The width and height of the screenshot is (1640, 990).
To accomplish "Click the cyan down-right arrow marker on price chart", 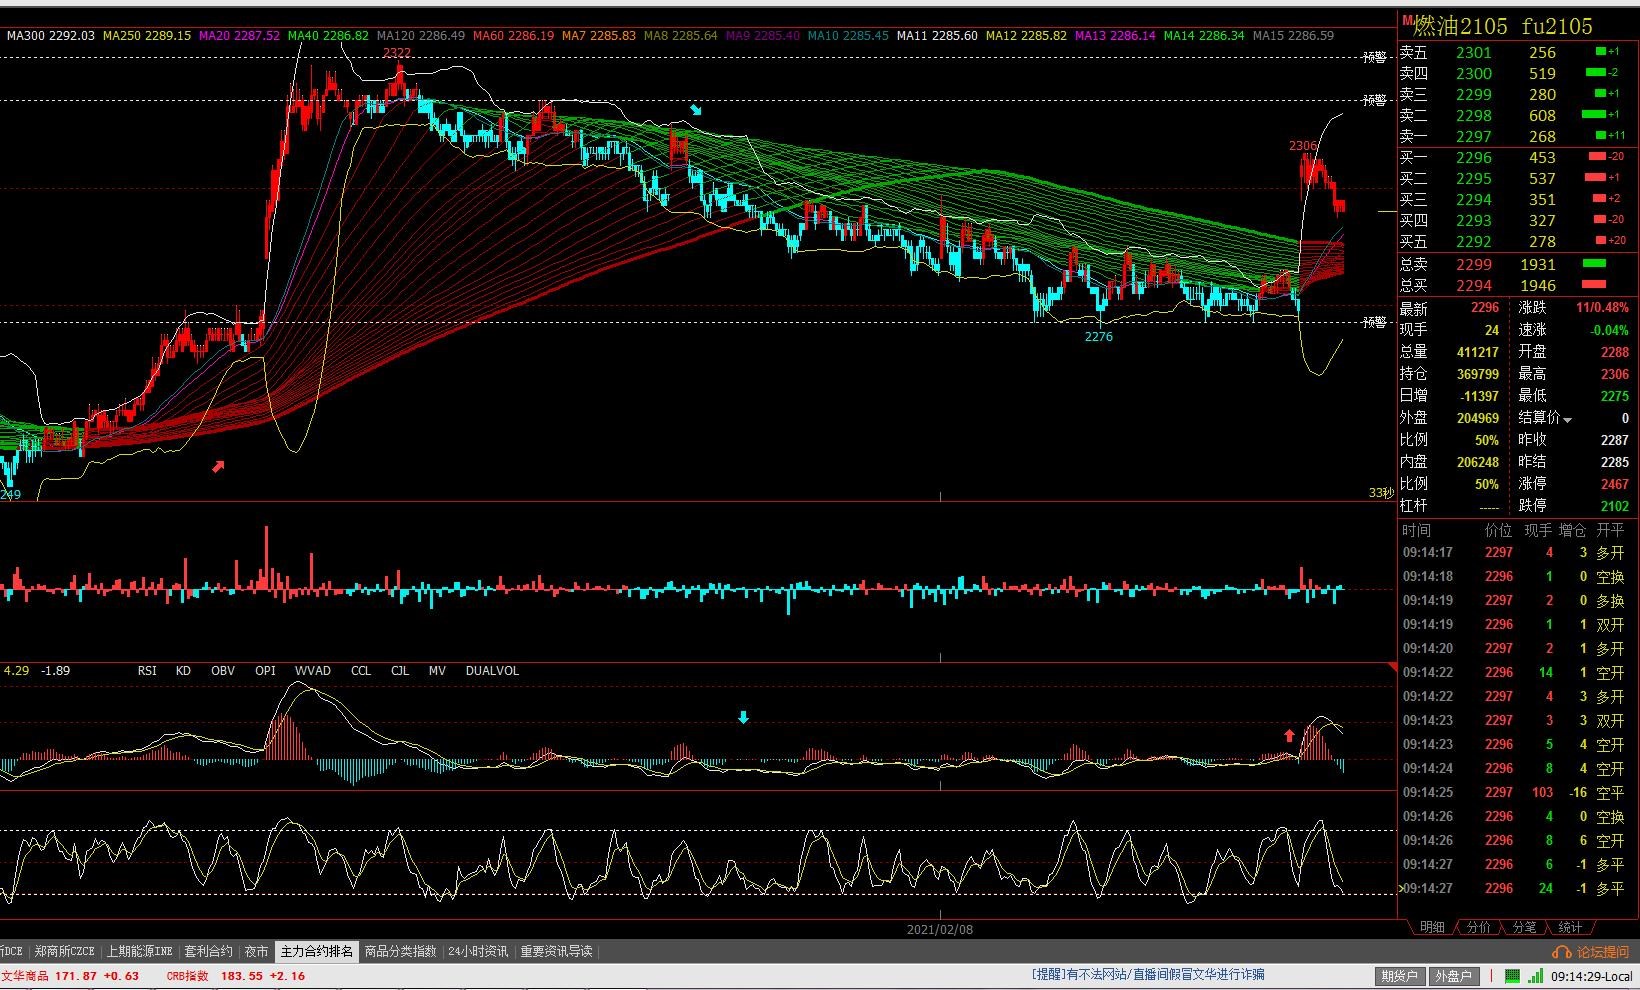I will click(x=696, y=109).
